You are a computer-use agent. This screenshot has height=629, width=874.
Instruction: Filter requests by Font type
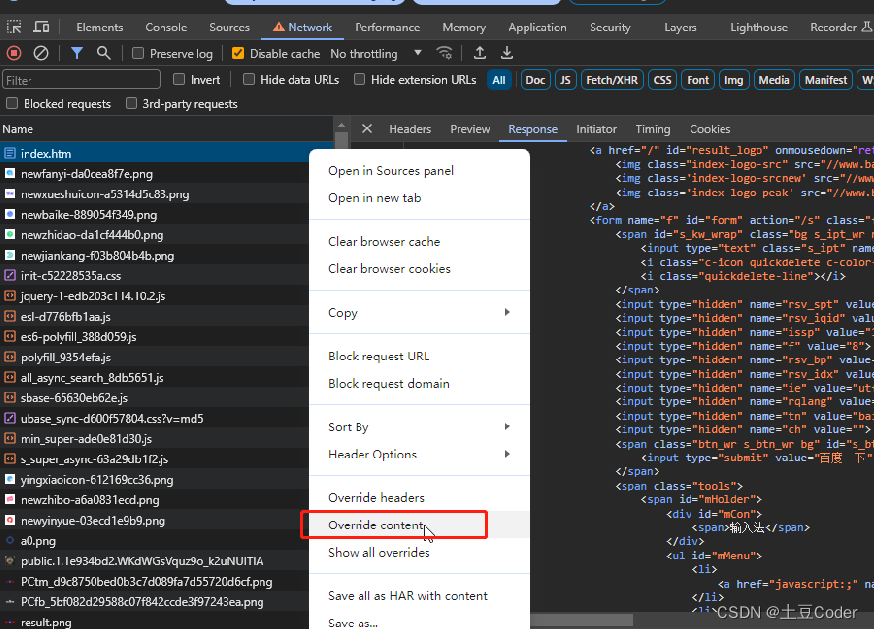click(x=698, y=80)
